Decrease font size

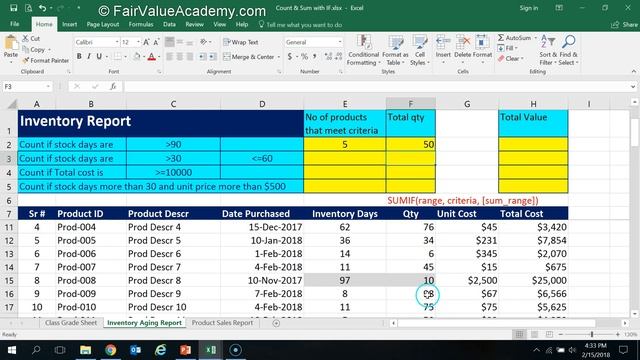tap(156, 42)
